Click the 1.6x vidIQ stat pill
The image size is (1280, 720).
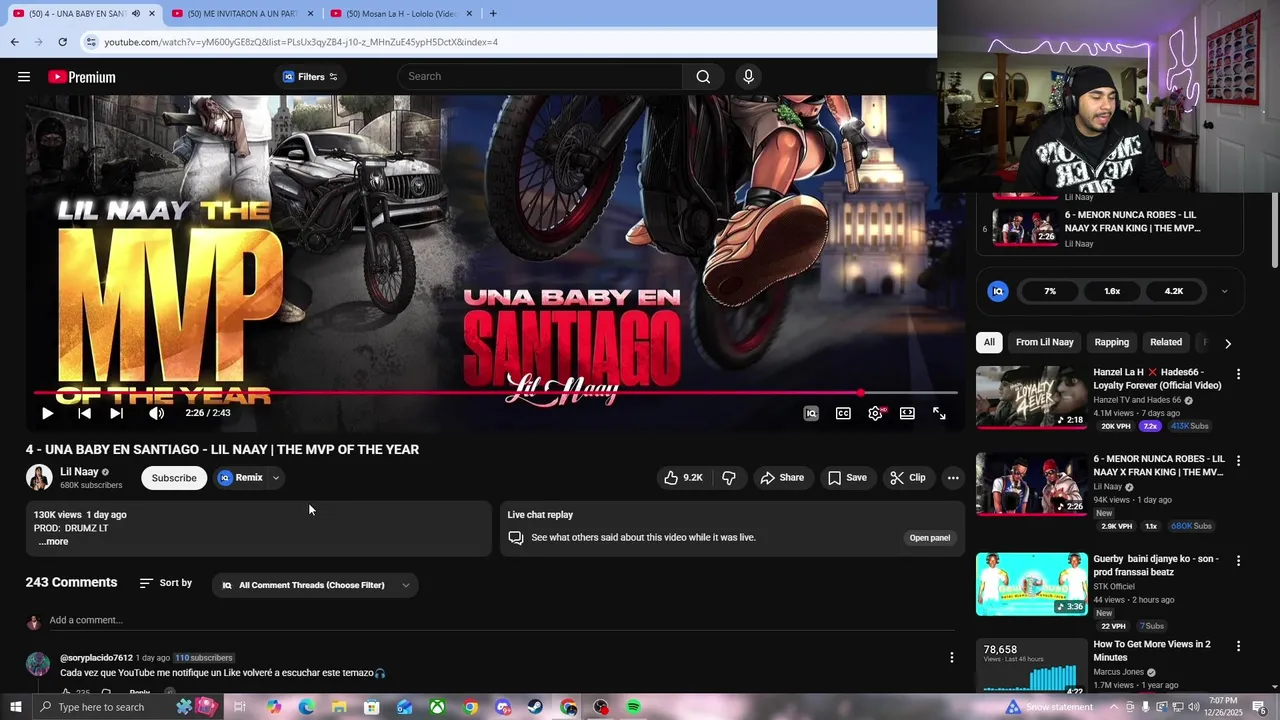click(x=1112, y=291)
